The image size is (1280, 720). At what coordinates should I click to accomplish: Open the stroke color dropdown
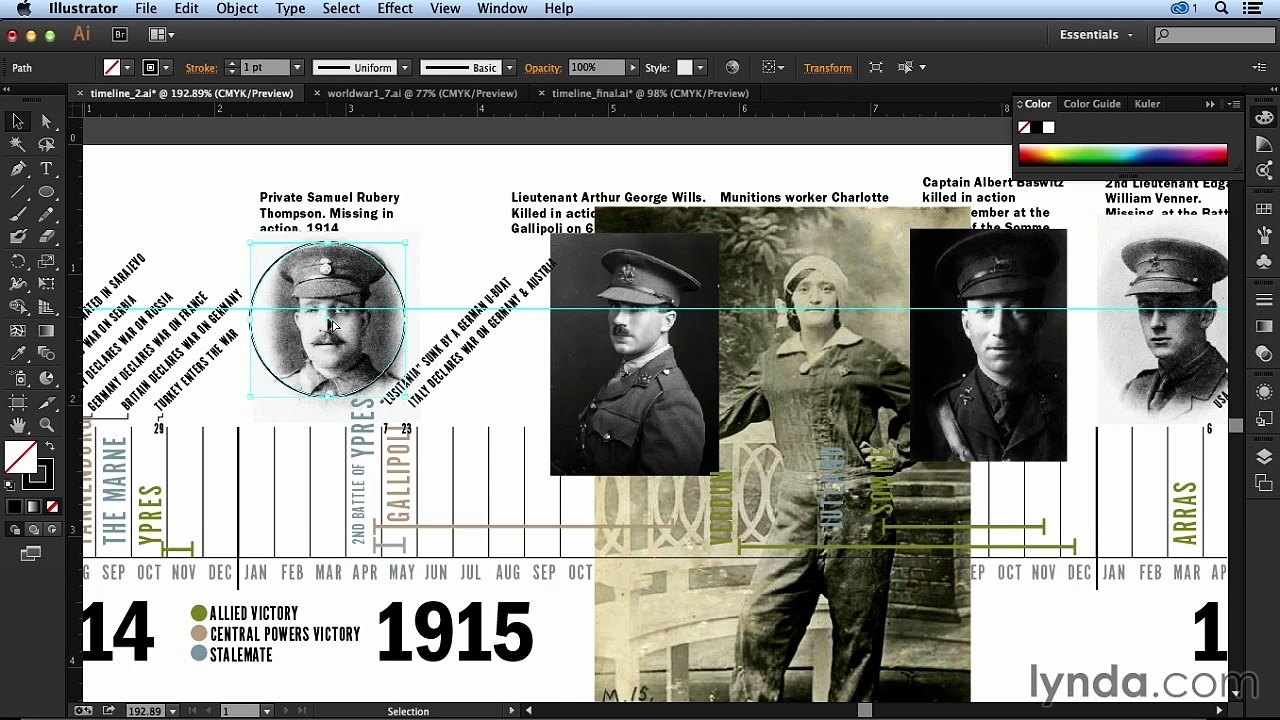165,68
